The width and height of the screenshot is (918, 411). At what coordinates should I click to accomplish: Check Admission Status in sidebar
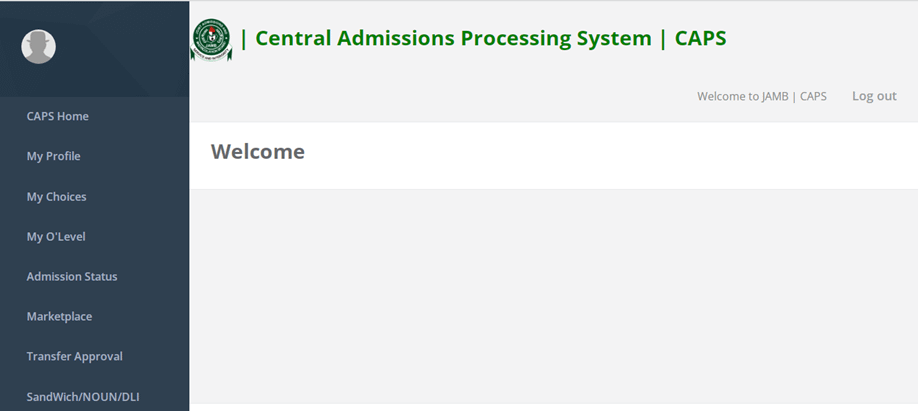[71, 276]
